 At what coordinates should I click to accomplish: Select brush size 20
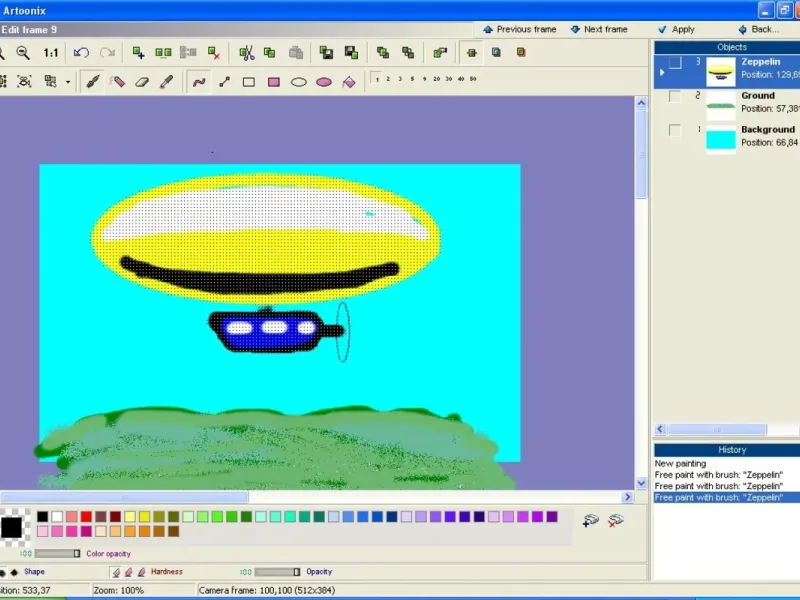coord(436,79)
